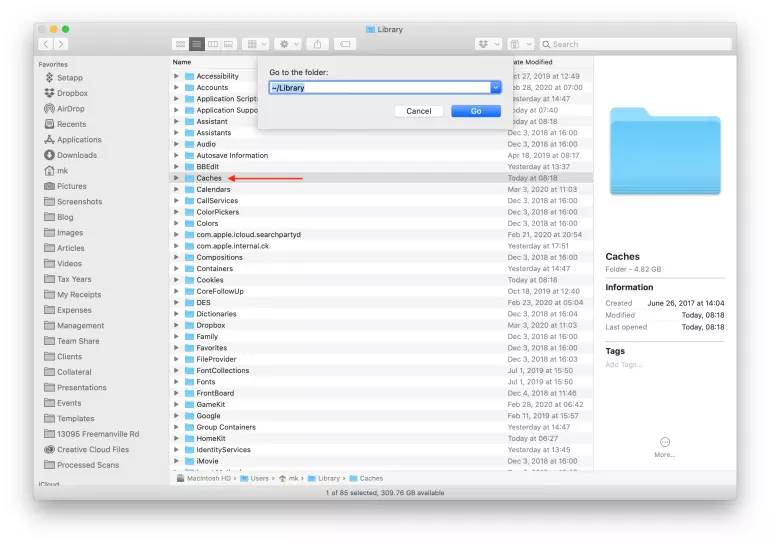This screenshot has height=544, width=770.
Task: Click the Forward navigation arrow
Action: click(x=61, y=44)
